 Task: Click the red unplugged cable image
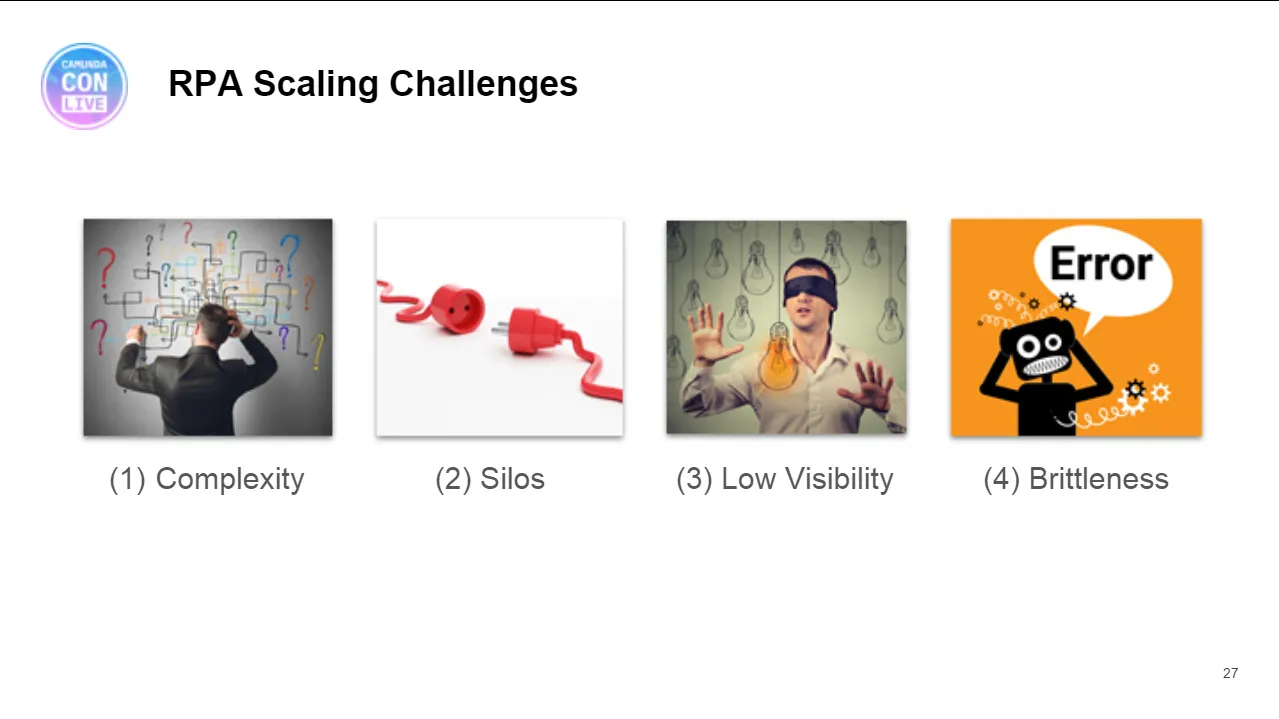point(499,327)
